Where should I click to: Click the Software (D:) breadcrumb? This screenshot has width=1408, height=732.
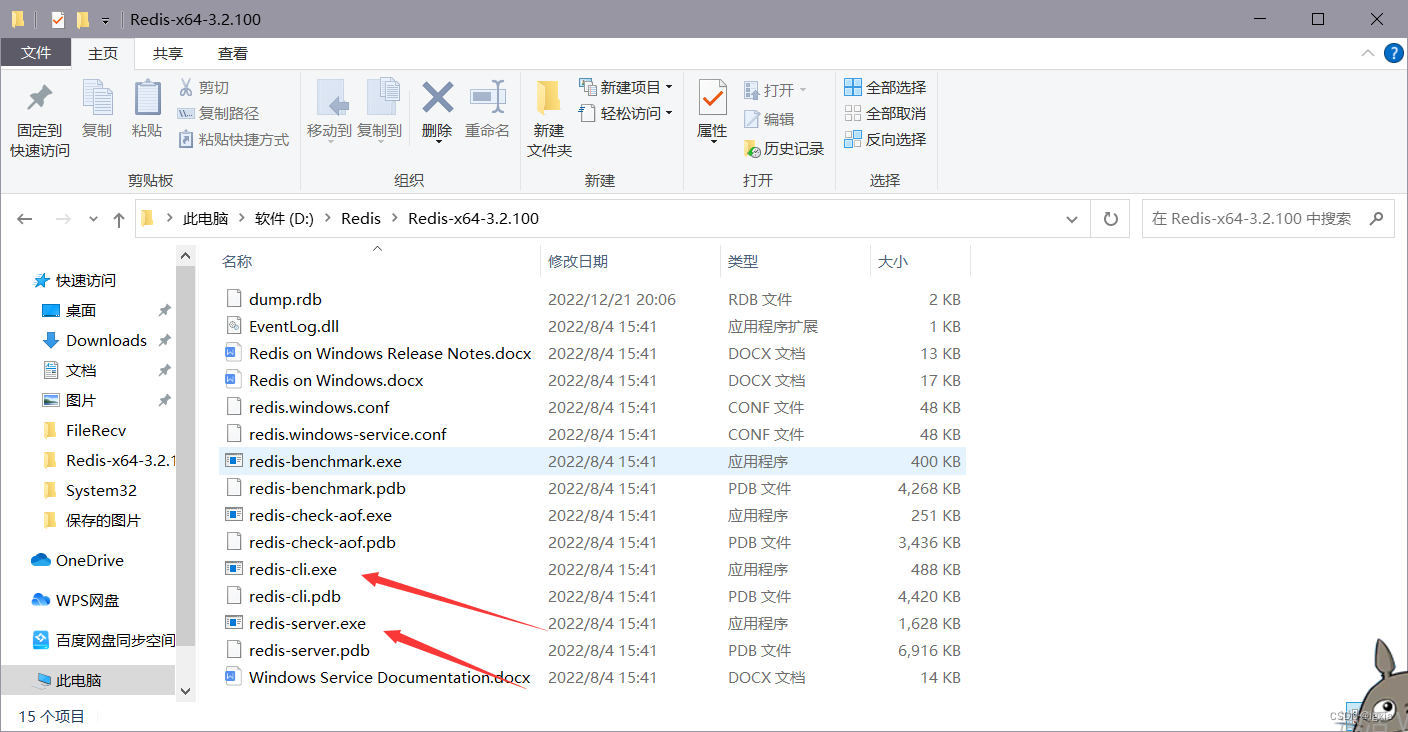tap(284, 218)
